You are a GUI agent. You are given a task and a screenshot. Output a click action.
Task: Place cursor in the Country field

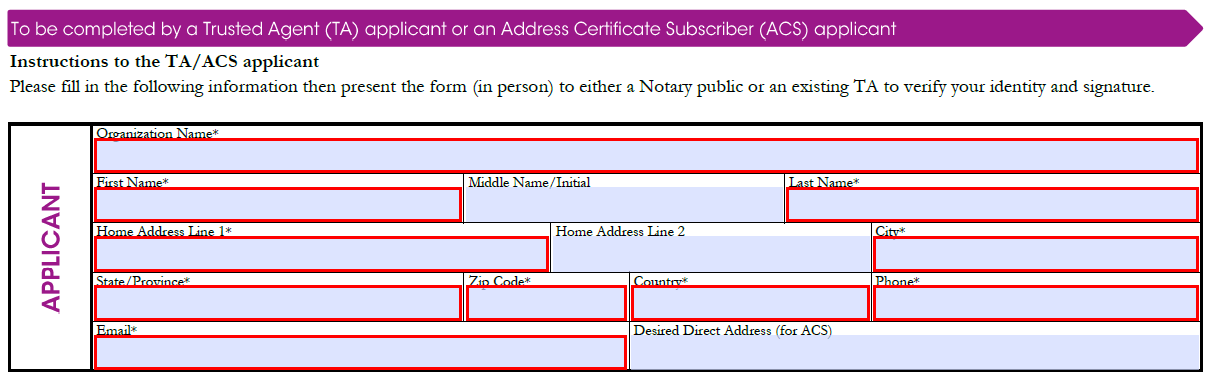[750, 304]
